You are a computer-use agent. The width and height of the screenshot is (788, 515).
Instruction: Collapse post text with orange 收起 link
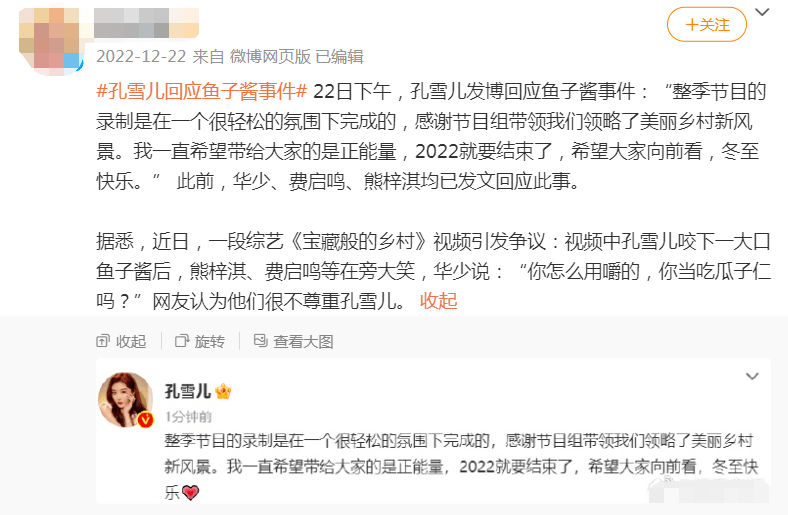(x=438, y=301)
